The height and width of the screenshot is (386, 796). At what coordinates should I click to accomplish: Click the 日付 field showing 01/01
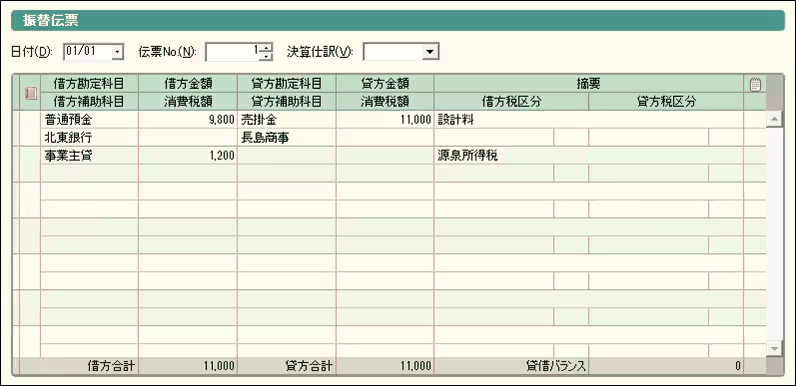click(x=88, y=52)
